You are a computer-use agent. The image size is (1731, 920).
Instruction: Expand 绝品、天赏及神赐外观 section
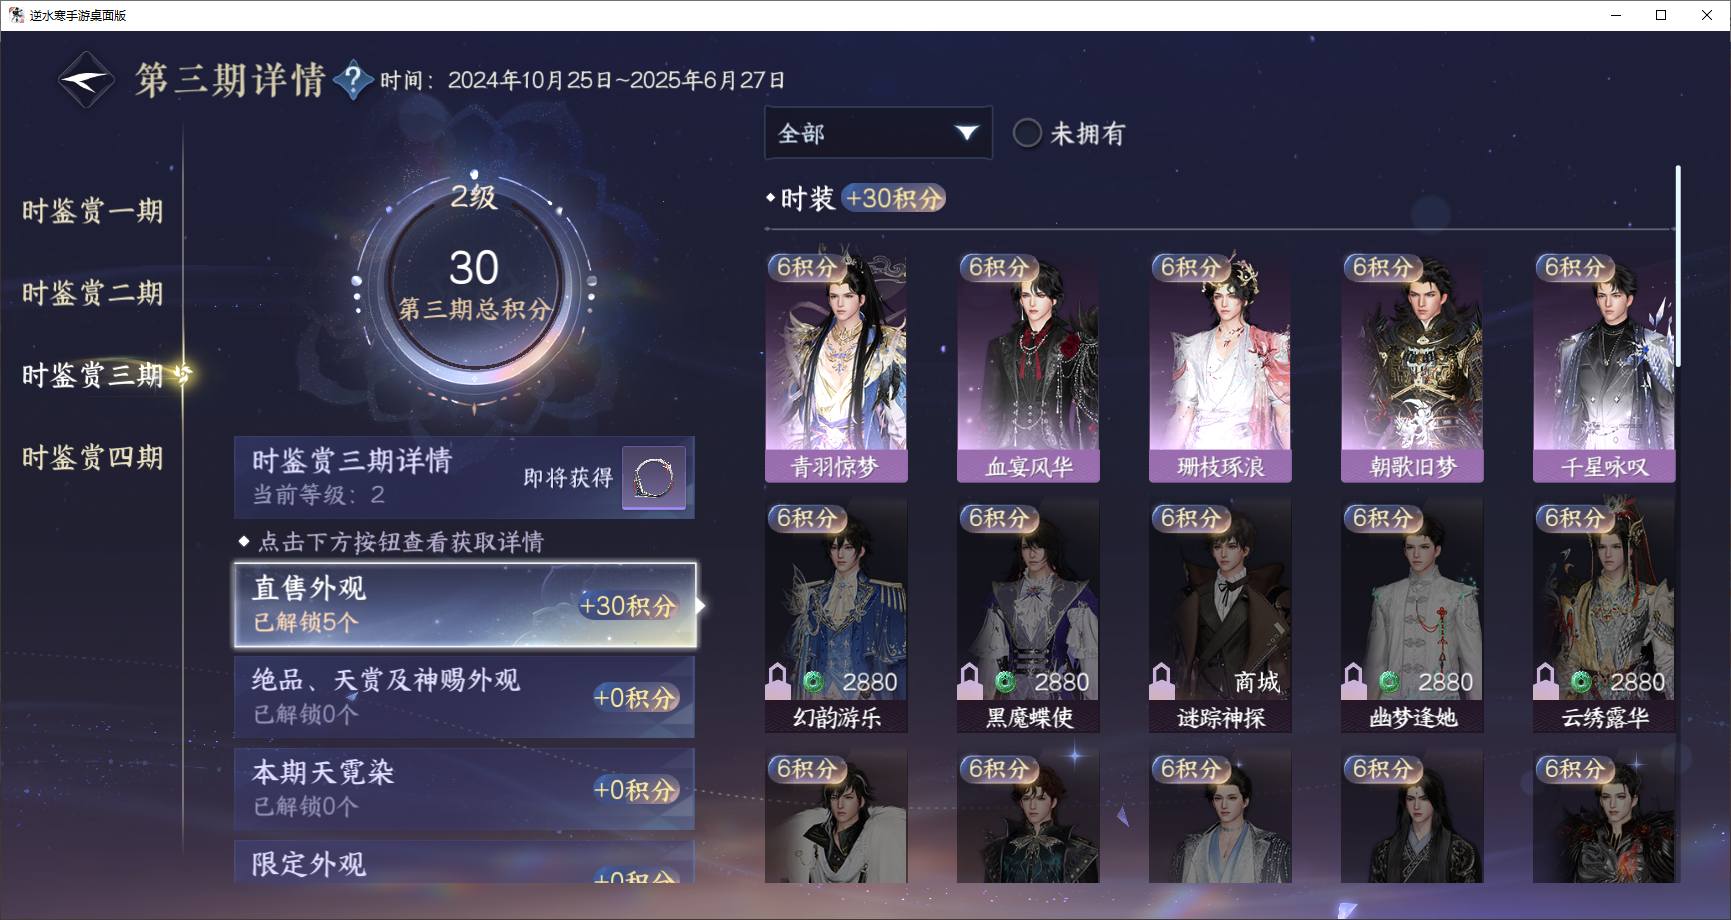point(465,697)
